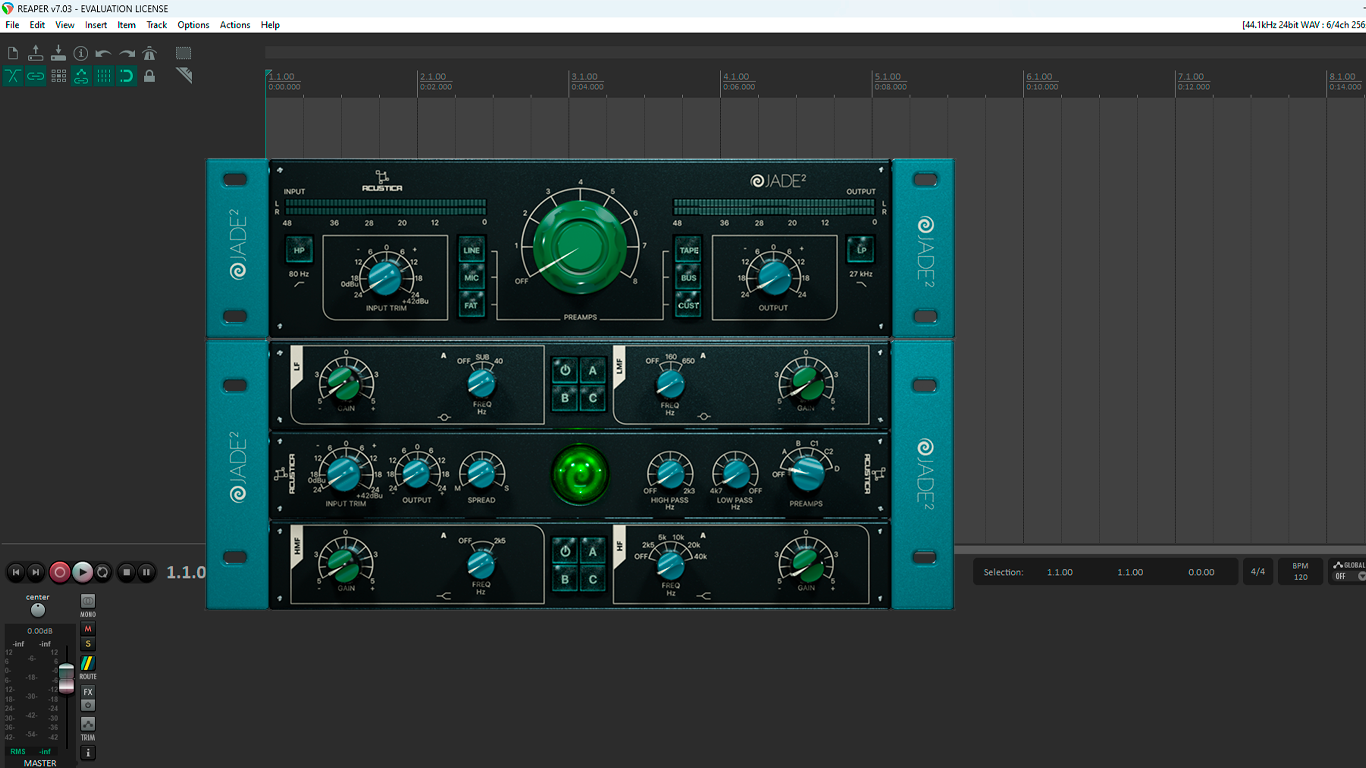
Task: Click the audio format status at top right
Action: [x=1304, y=25]
